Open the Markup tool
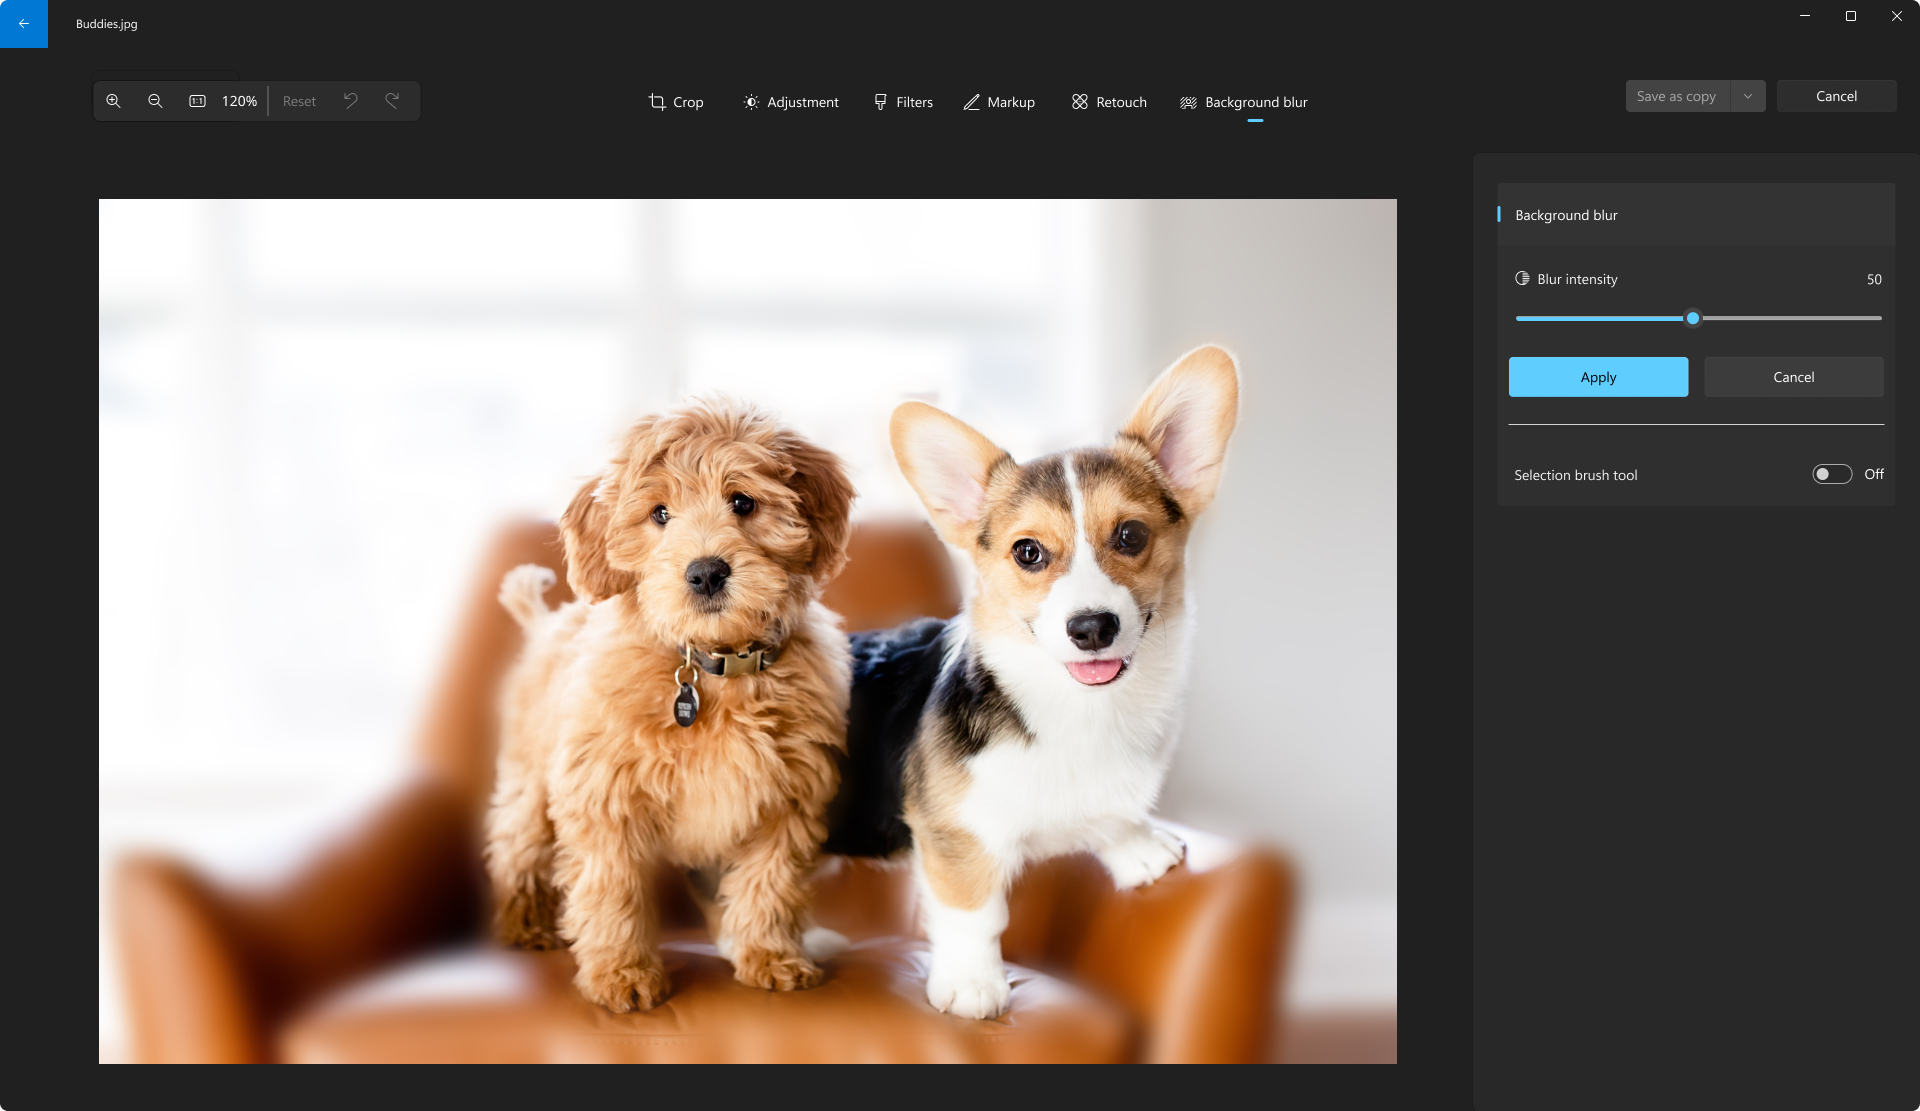The height and width of the screenshot is (1111, 1920). click(x=1000, y=102)
